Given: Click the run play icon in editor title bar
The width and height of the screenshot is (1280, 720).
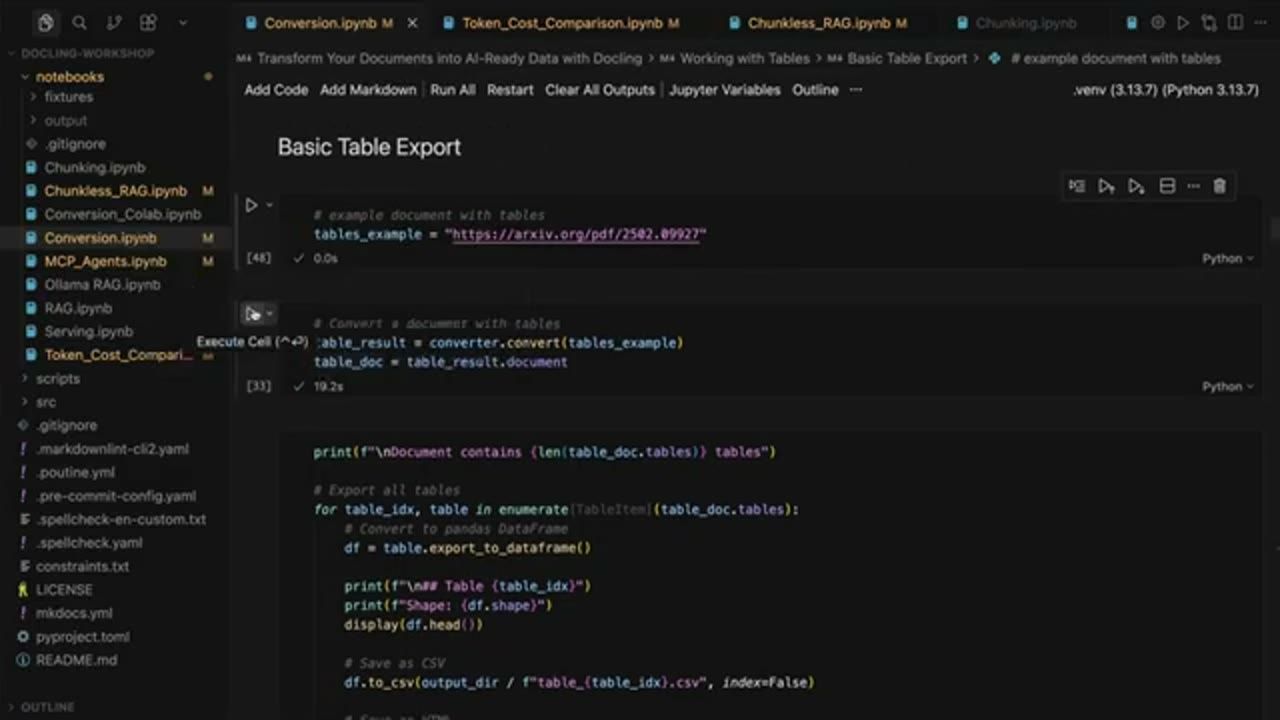Looking at the screenshot, I should 1183,22.
